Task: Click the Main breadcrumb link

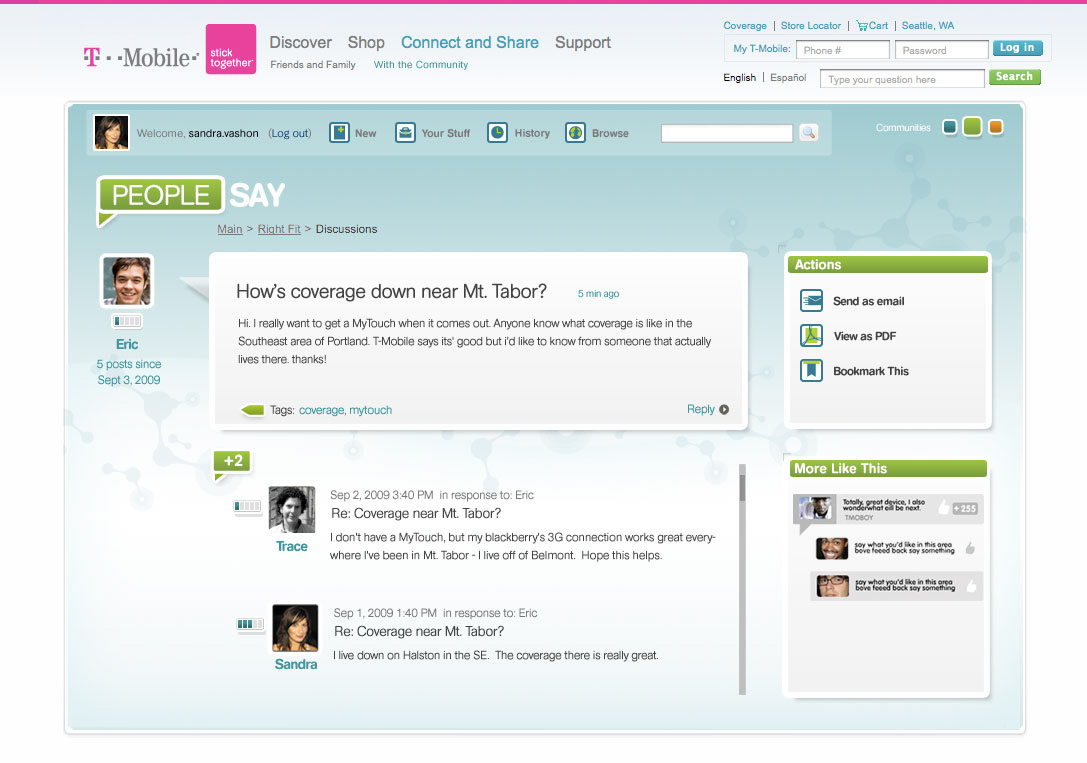Action: click(x=229, y=229)
